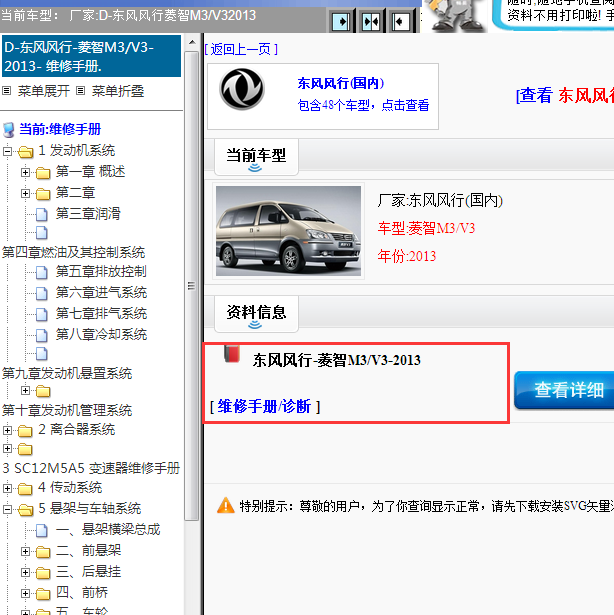This screenshot has width=614, height=615.
Task: Click 菜单展开 to expand the menu
Action: (44, 91)
